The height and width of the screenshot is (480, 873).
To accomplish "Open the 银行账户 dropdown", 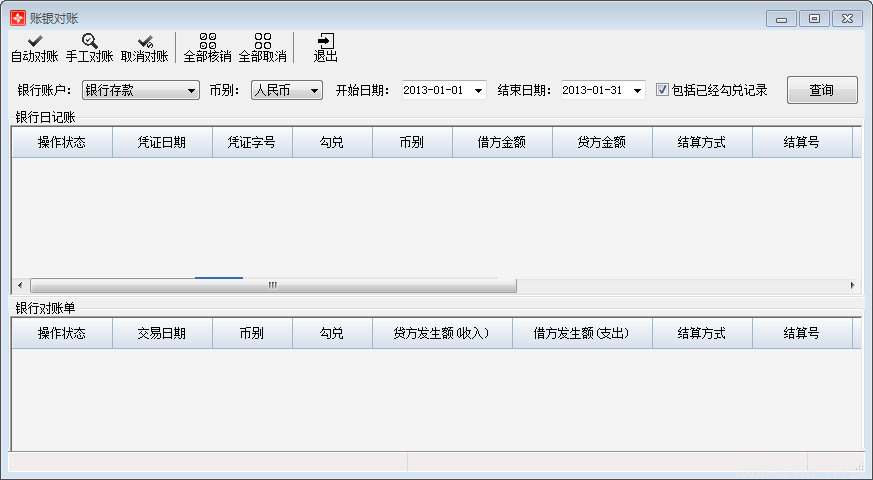I will 192,91.
